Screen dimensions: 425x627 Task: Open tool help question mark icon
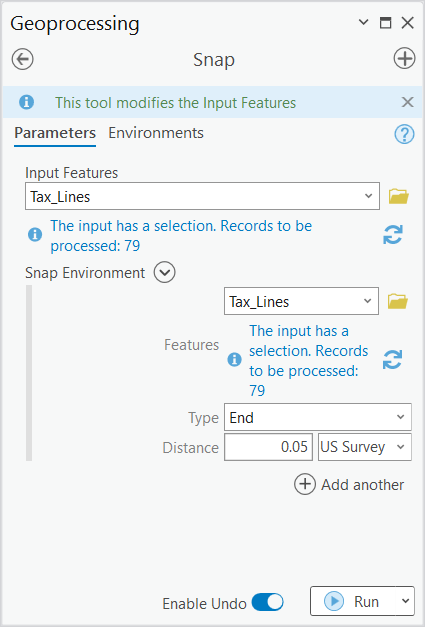[404, 134]
